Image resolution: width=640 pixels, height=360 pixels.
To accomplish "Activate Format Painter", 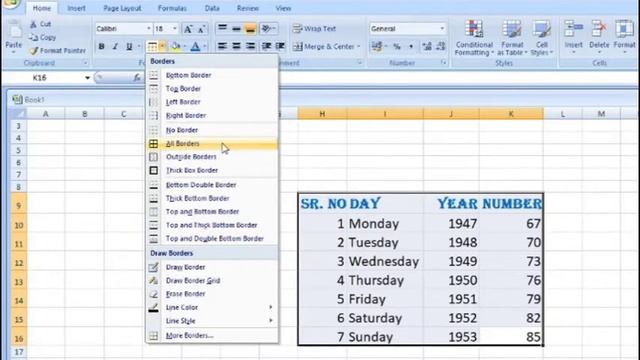I will coord(58,51).
